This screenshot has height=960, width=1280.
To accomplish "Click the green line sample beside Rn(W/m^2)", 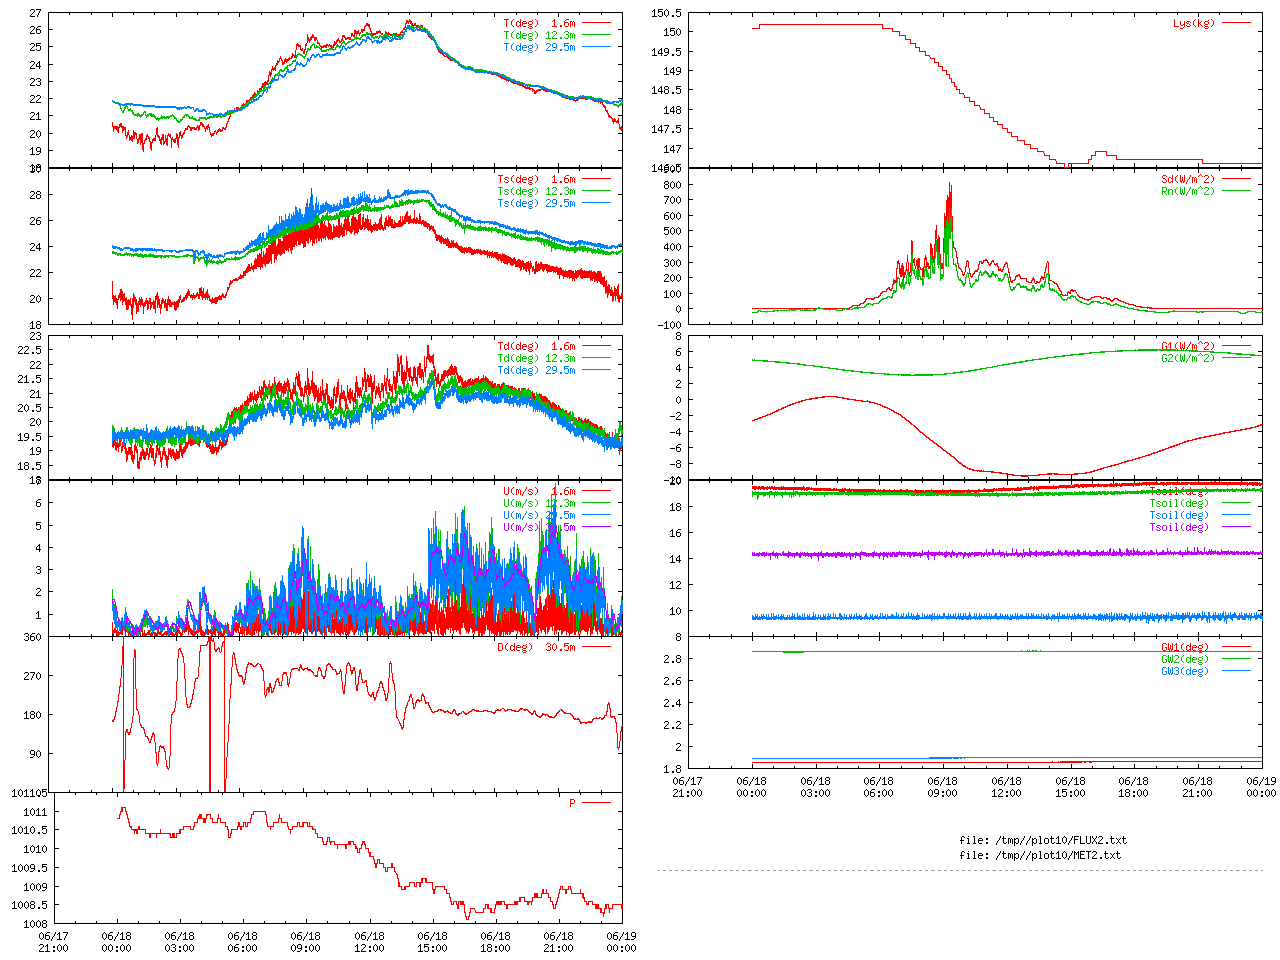I will (x=1236, y=192).
